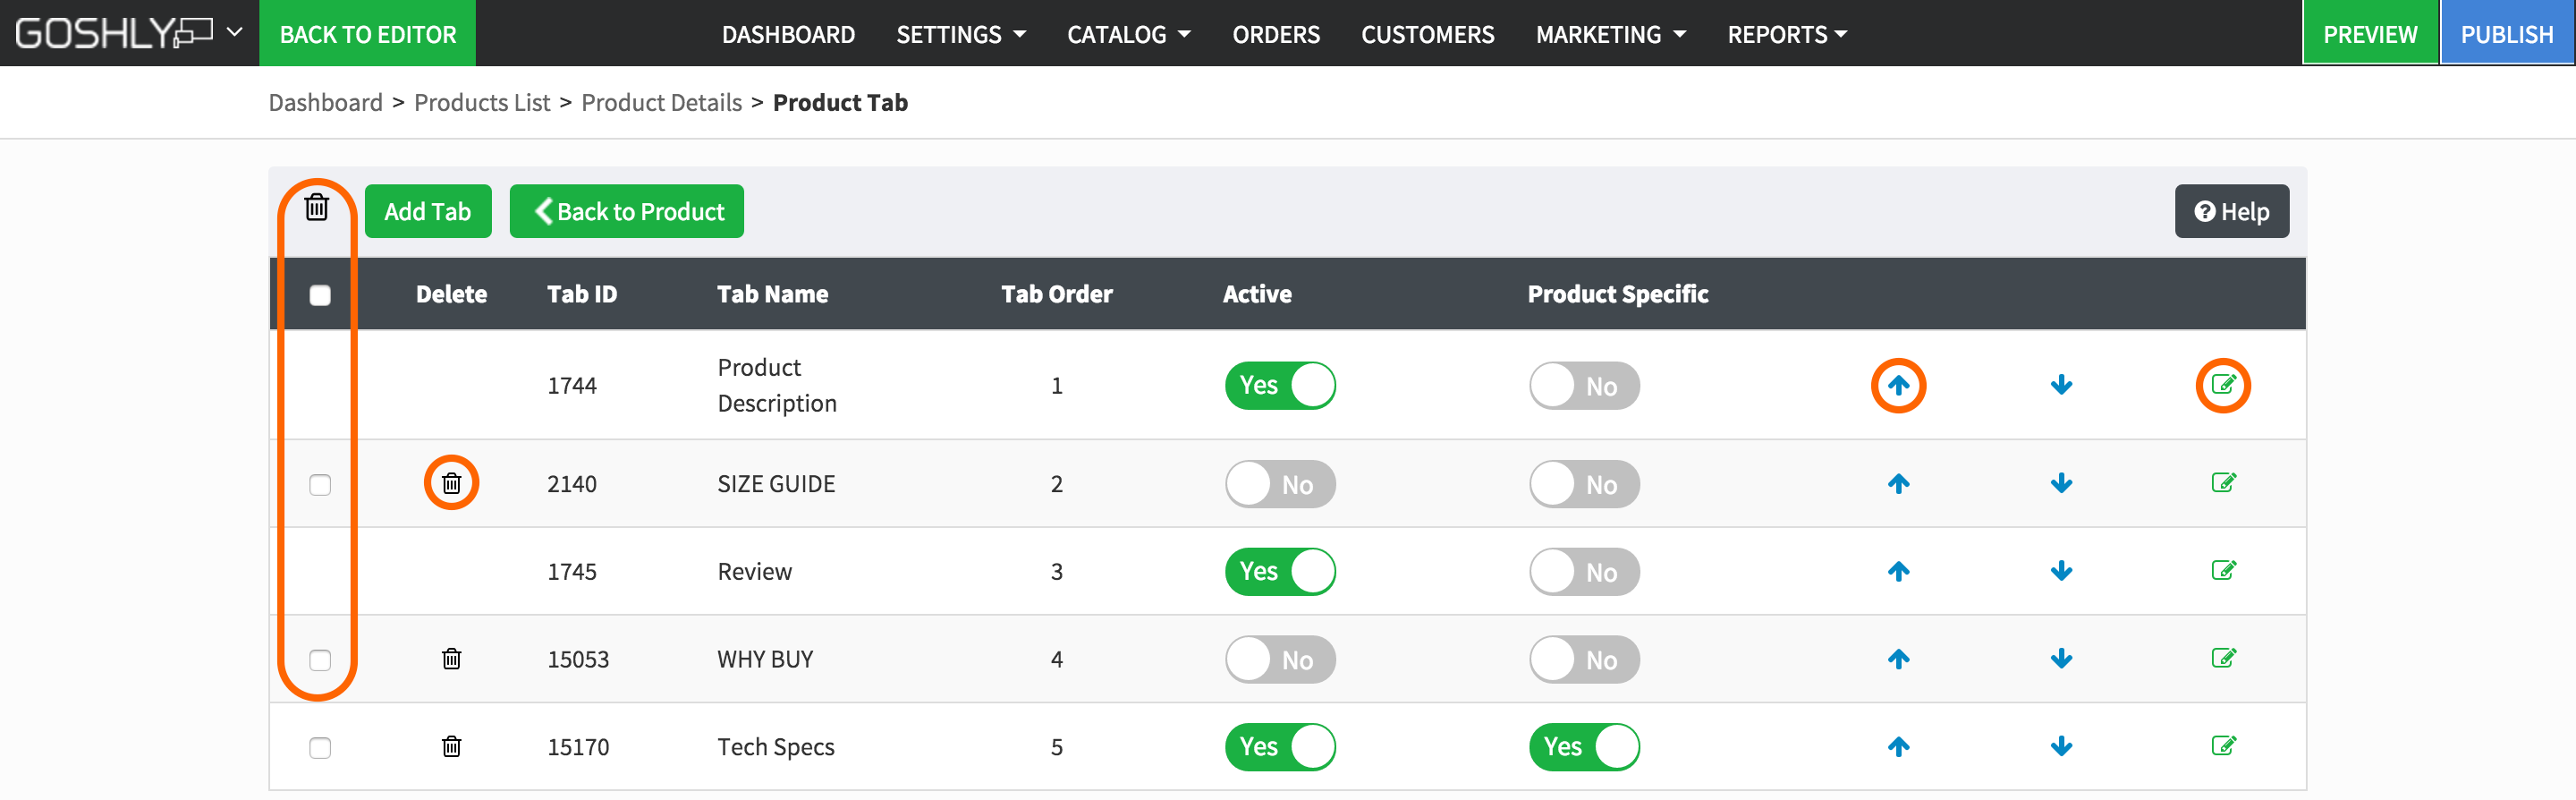Screen dimensions: 2576x800
Task: Expand the Settings dropdown menu
Action: (x=960, y=35)
